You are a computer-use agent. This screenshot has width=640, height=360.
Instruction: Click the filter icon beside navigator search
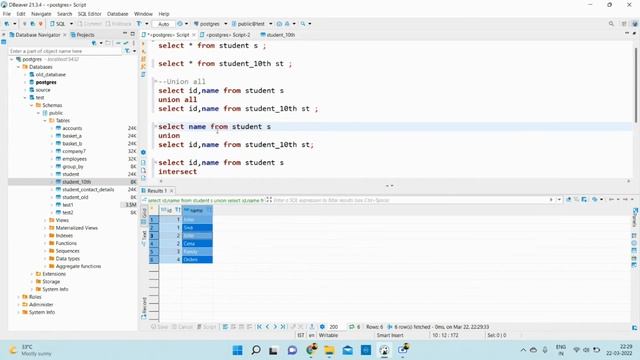click(x=127, y=51)
